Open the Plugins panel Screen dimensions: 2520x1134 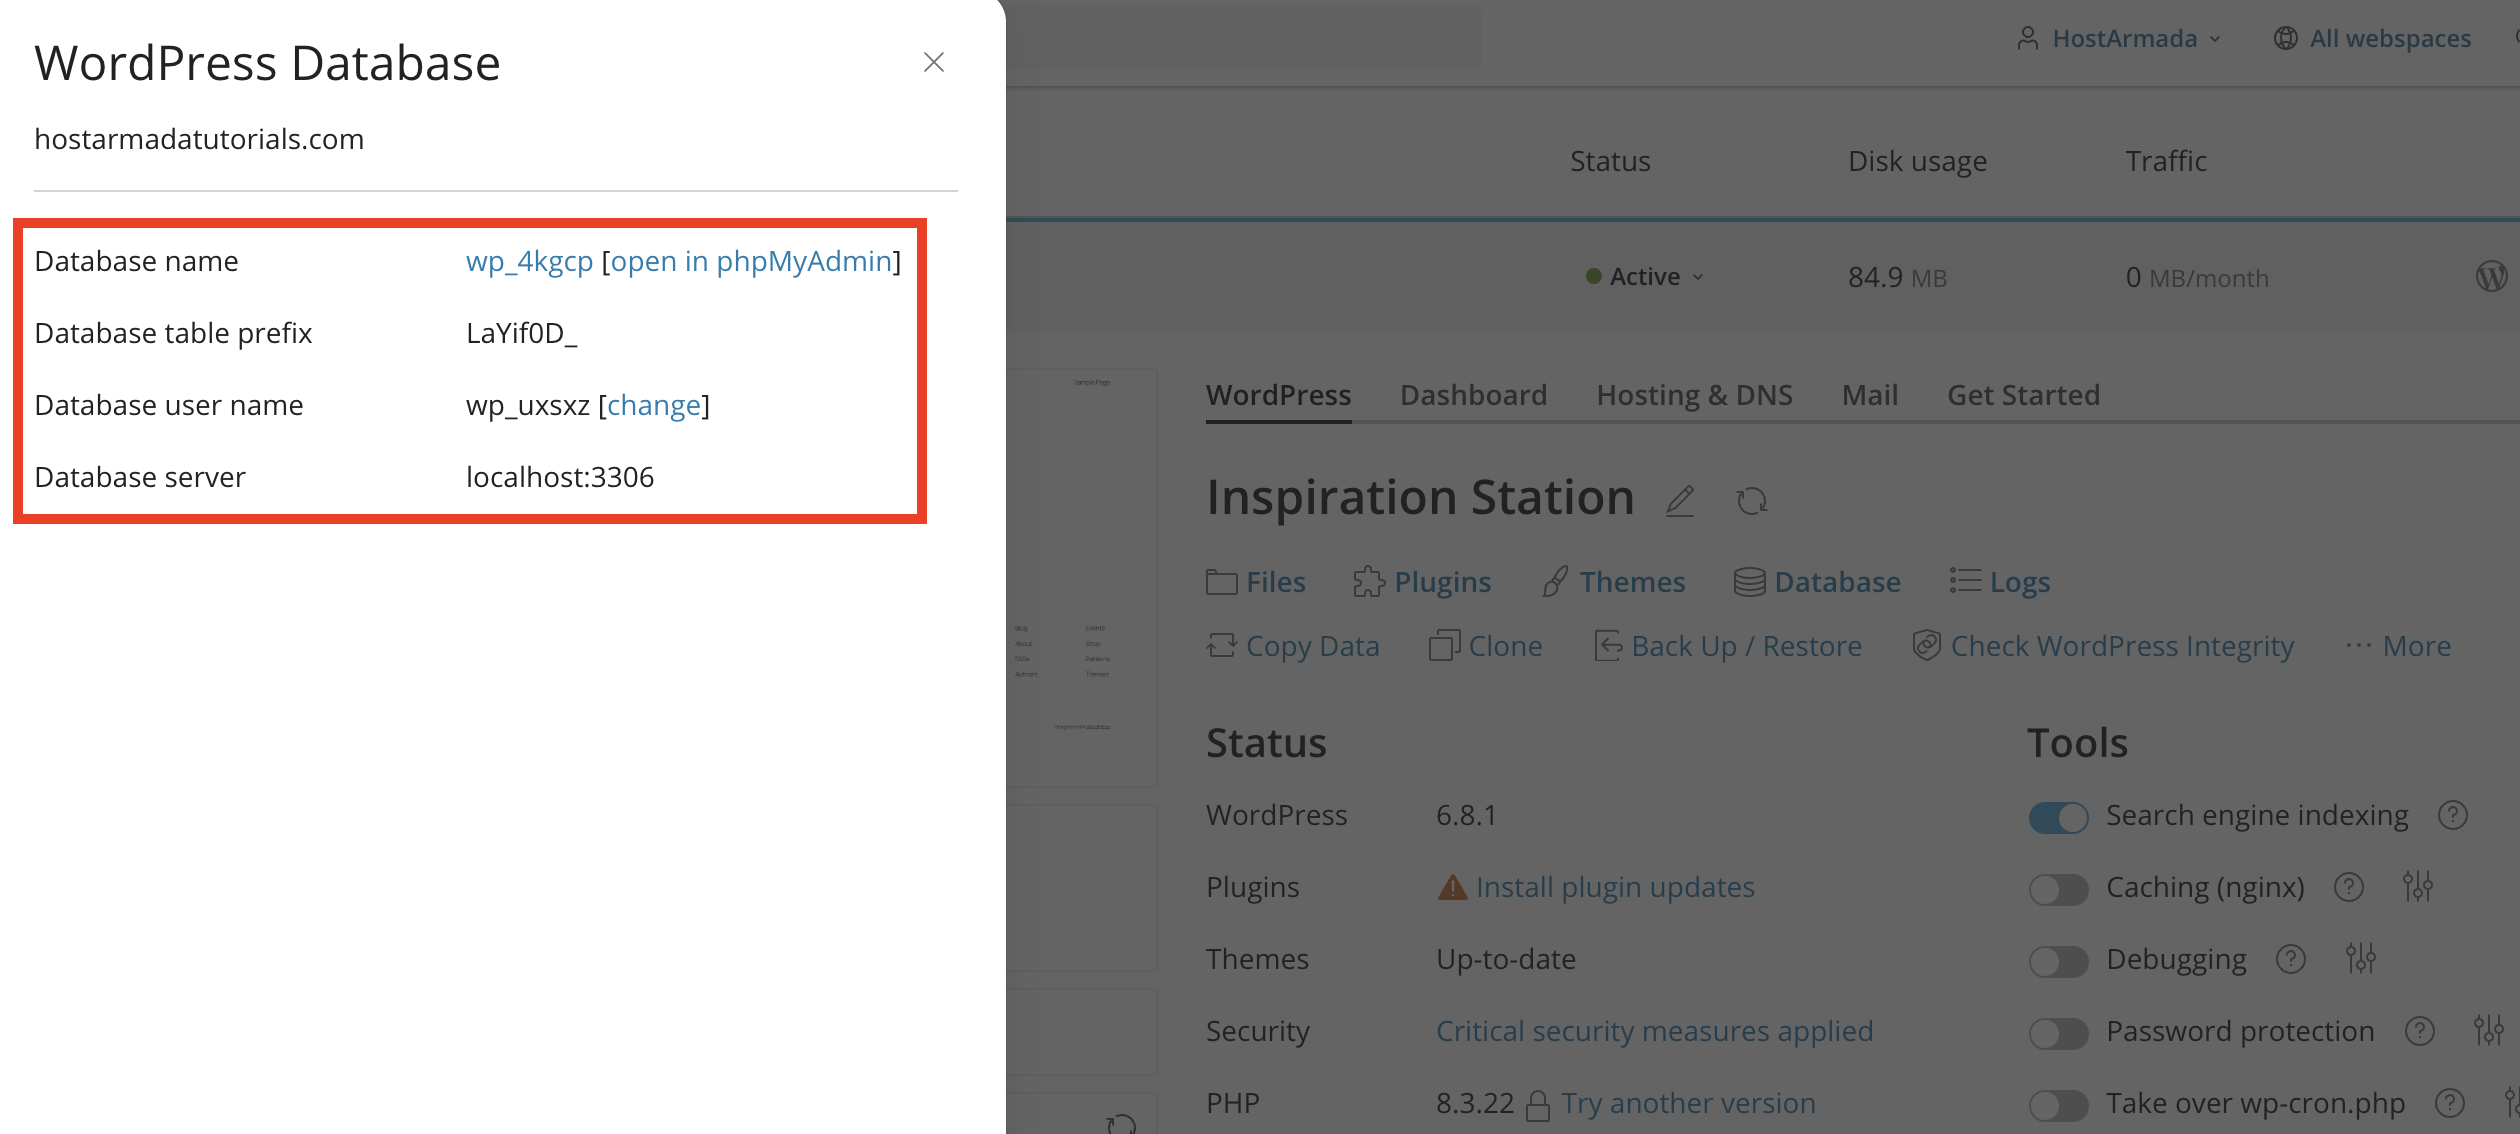(x=1441, y=581)
